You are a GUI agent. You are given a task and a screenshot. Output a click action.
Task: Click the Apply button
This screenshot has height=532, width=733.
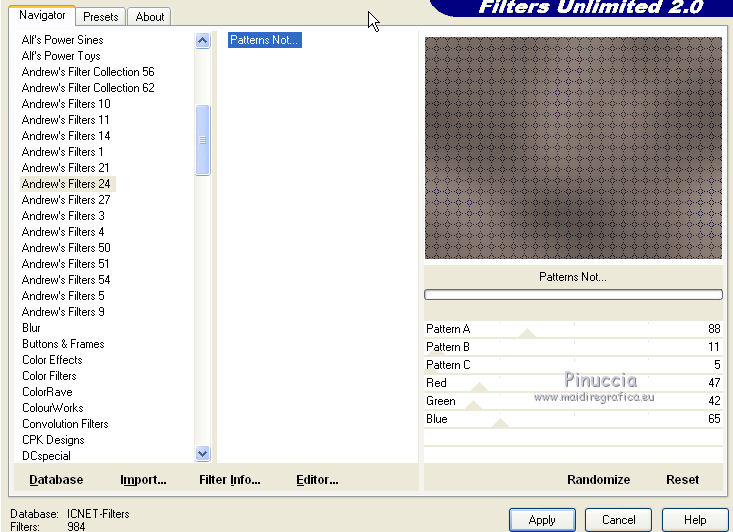542,520
